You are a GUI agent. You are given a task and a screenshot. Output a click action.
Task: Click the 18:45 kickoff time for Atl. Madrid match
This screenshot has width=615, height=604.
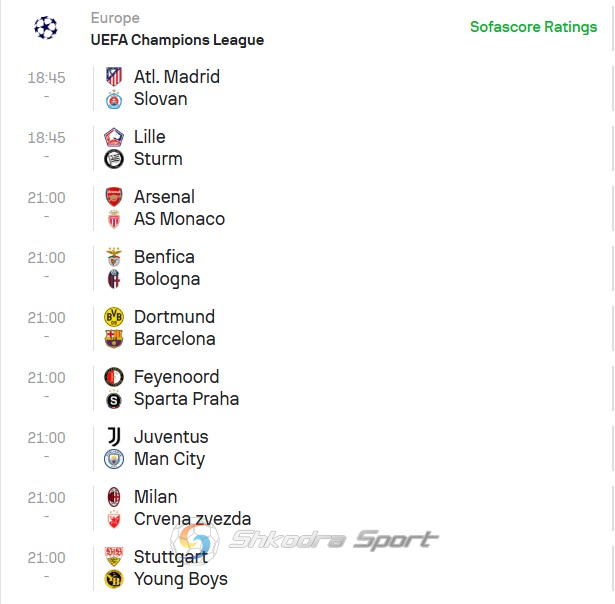46,78
